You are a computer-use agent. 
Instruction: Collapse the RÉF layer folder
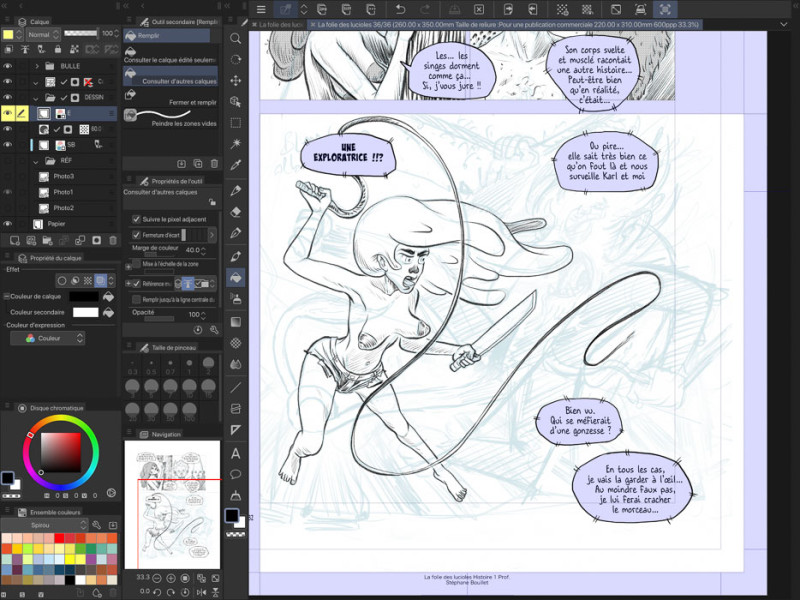pos(37,160)
